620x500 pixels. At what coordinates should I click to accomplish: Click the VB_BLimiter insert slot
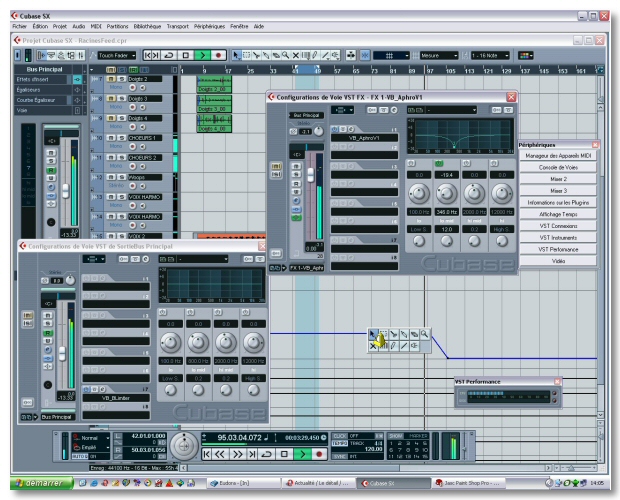pyautogui.click(x=116, y=398)
